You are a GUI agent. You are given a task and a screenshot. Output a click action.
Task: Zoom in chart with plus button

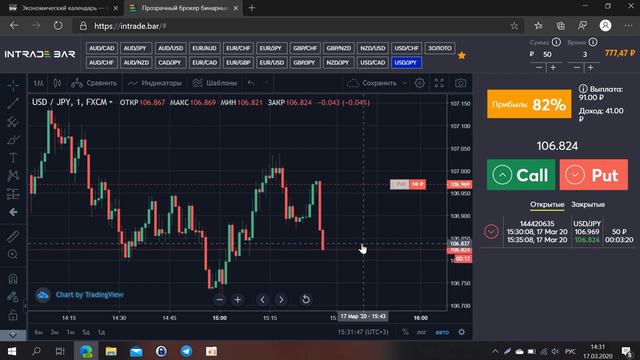(x=238, y=300)
